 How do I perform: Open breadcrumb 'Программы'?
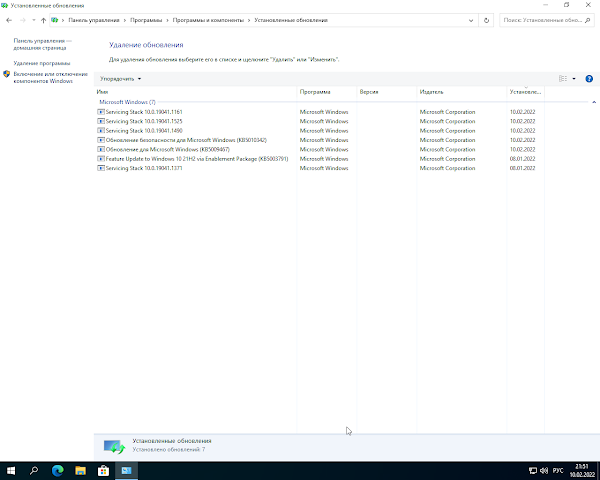[x=146, y=20]
